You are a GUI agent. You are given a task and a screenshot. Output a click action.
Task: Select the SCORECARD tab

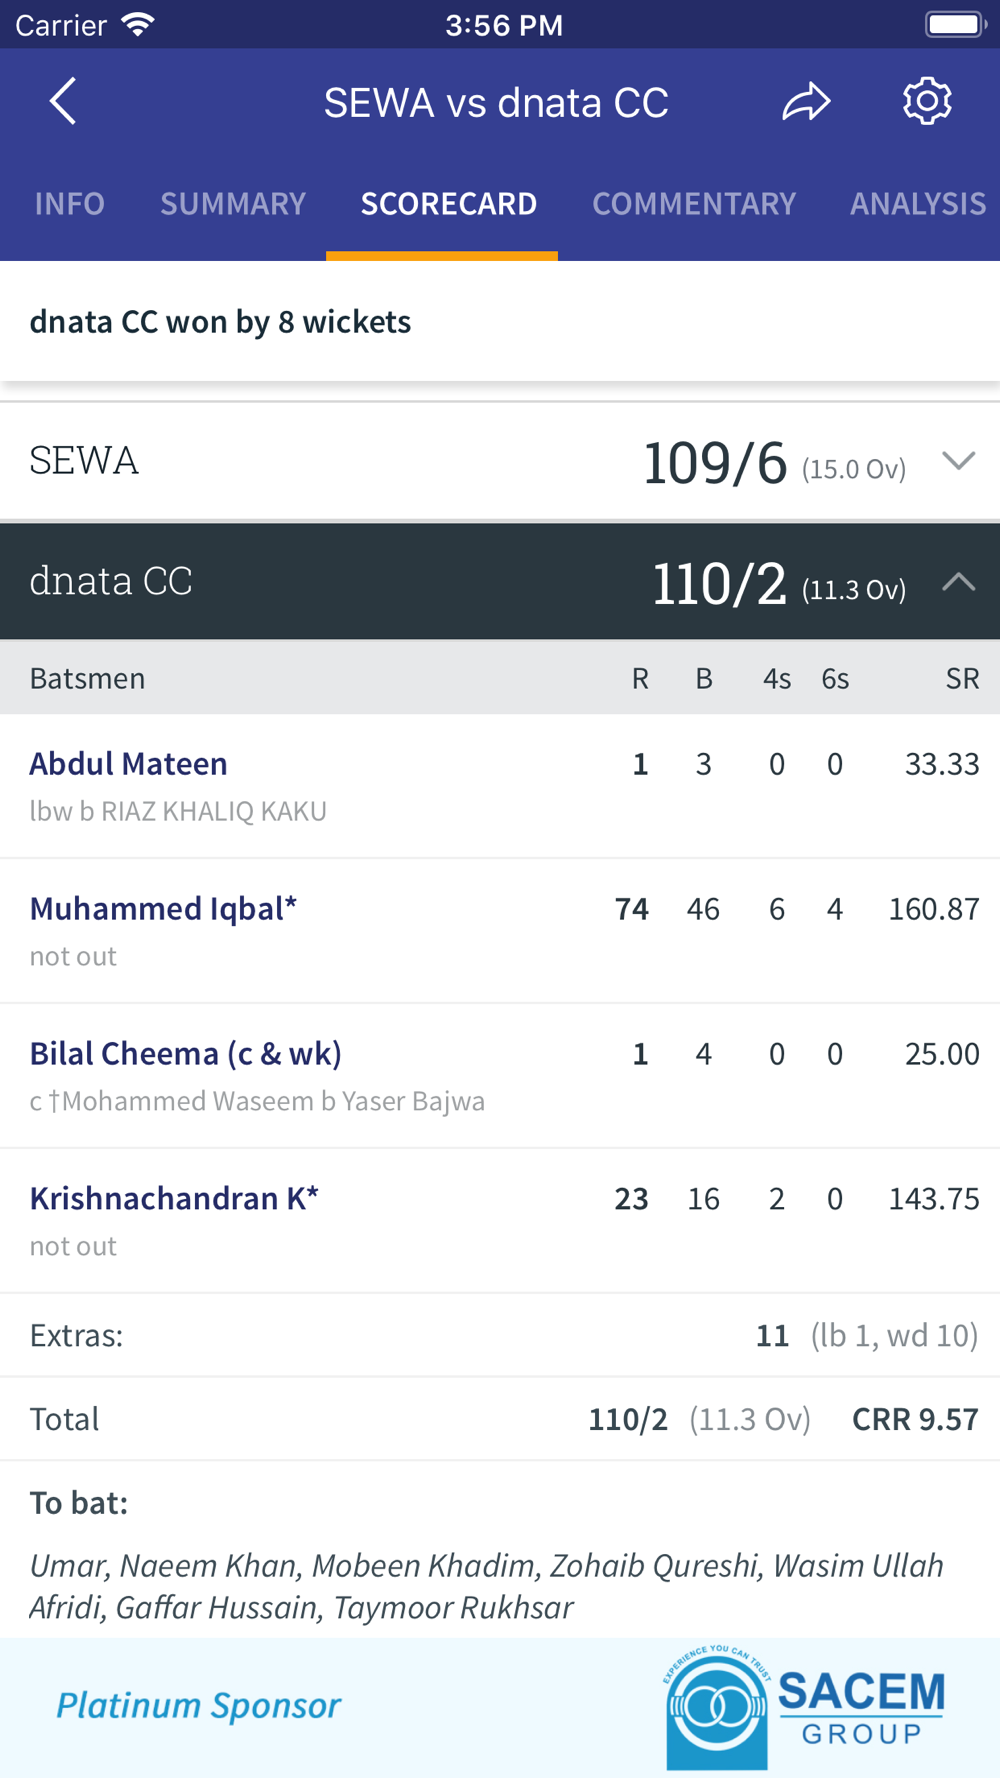pos(448,204)
